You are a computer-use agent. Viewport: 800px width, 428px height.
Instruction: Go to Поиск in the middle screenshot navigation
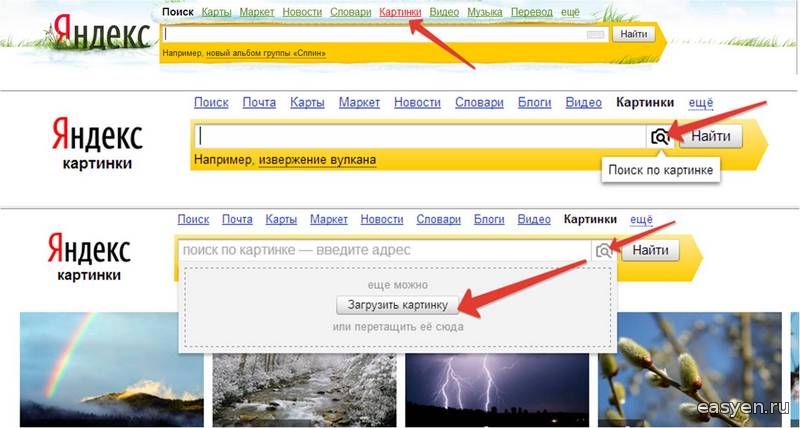click(211, 103)
